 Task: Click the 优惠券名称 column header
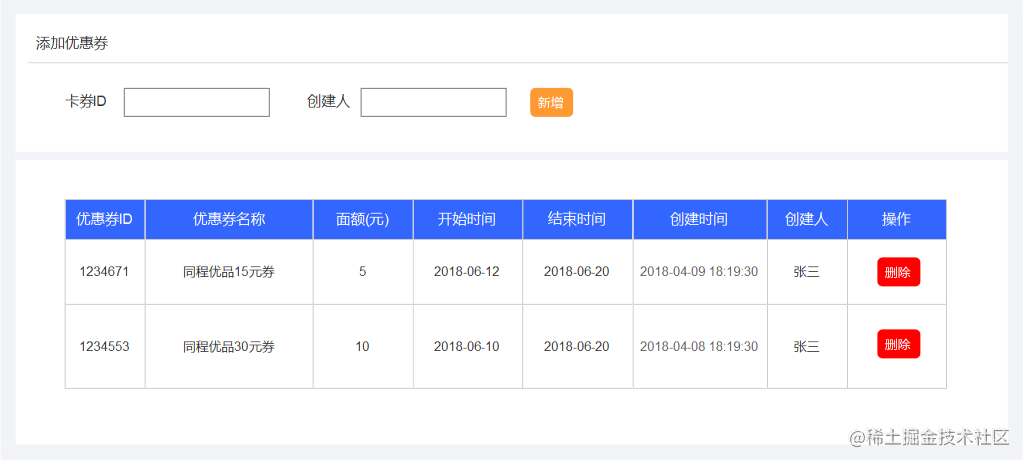pos(229,219)
